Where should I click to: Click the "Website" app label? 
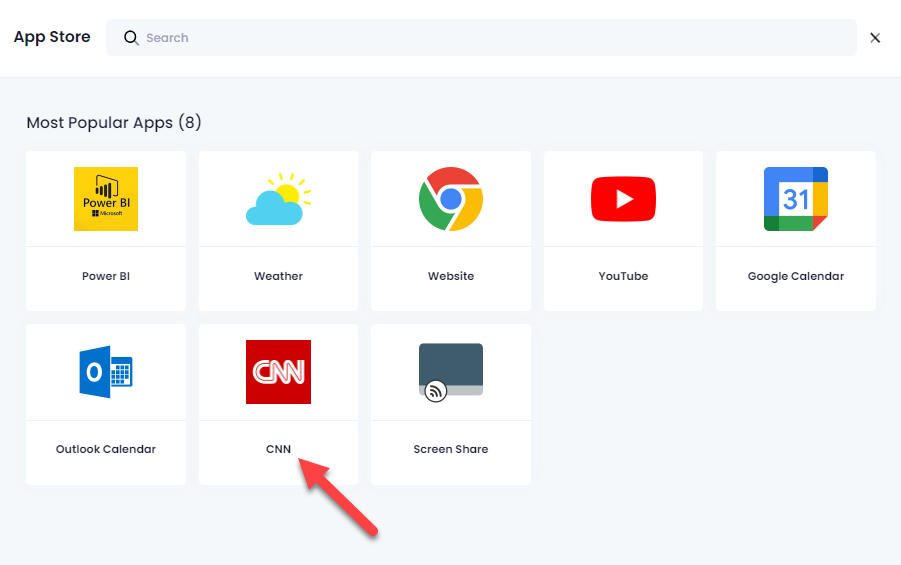[x=451, y=276]
